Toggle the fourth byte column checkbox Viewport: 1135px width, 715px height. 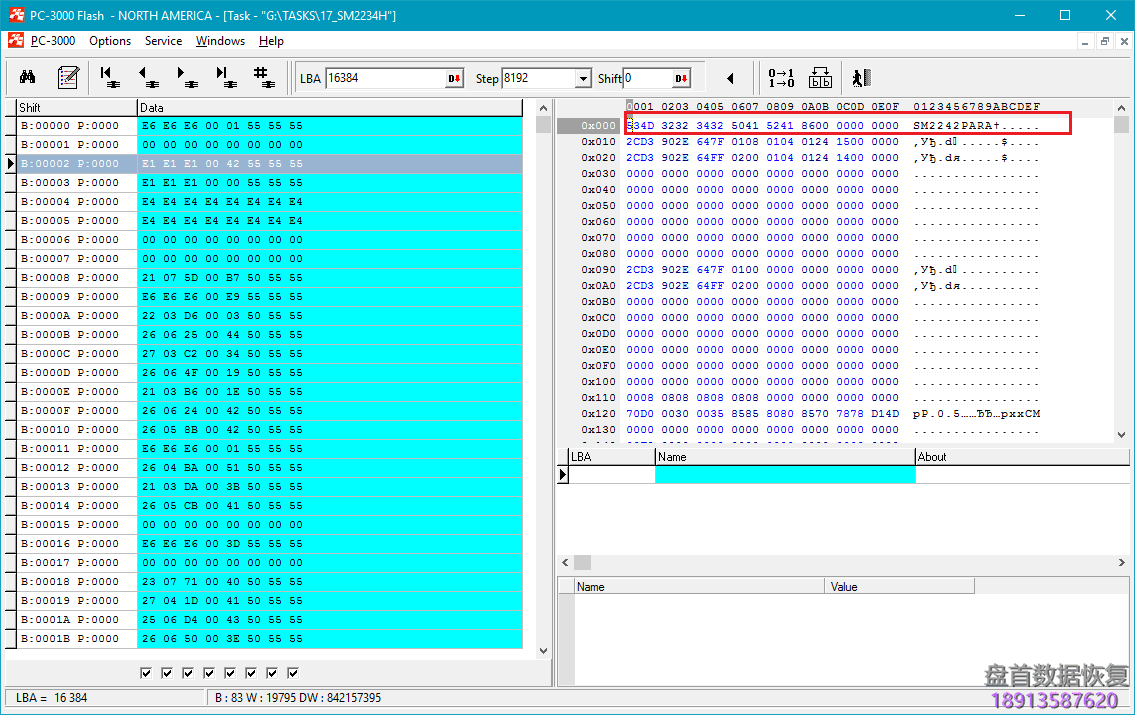tap(209, 673)
